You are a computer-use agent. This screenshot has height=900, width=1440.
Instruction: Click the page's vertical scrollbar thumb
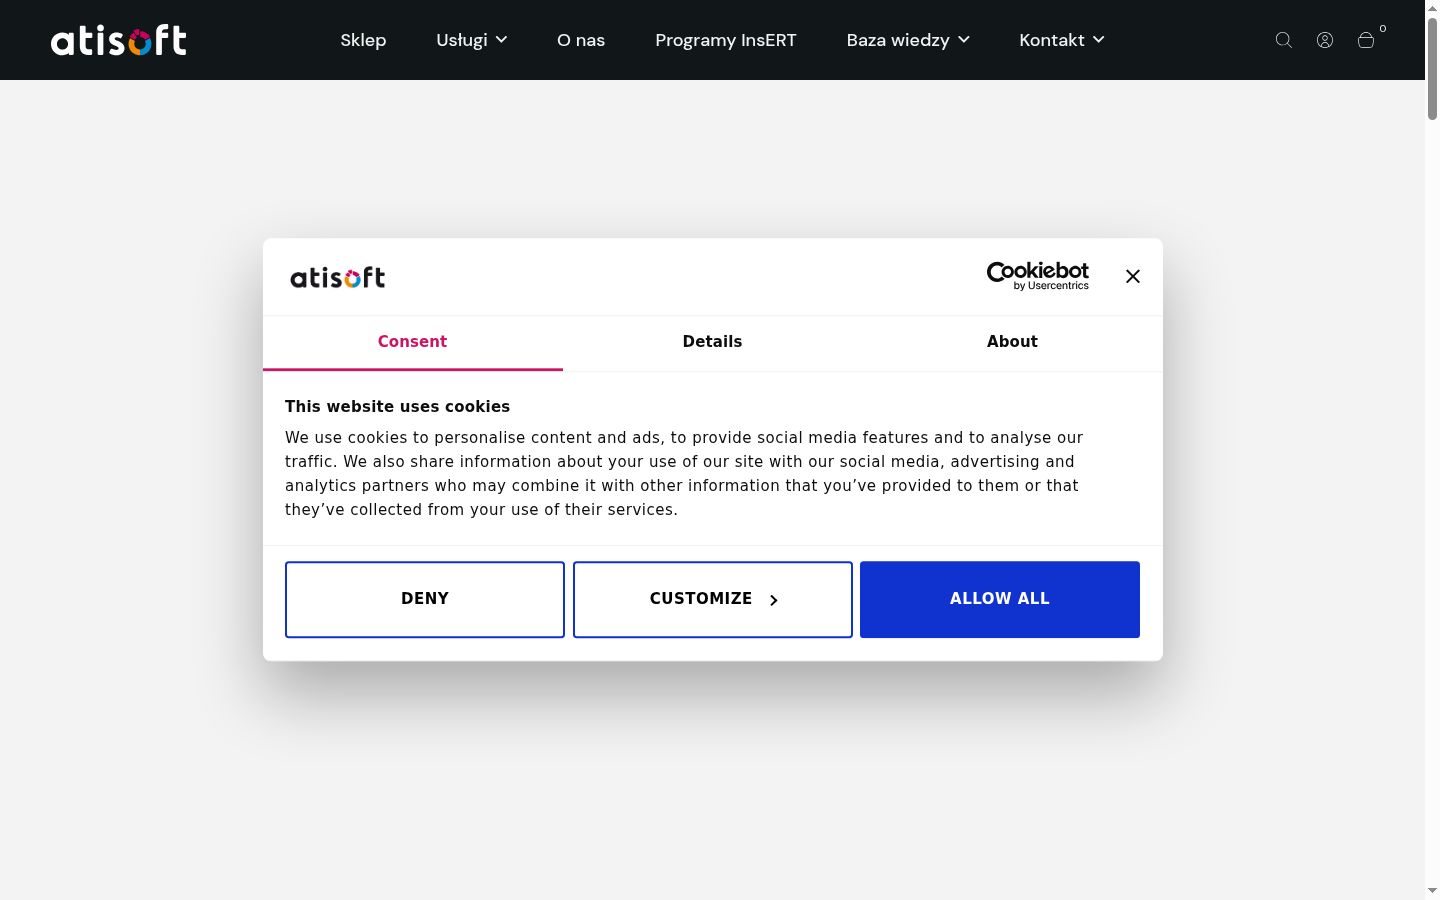tap(1432, 68)
